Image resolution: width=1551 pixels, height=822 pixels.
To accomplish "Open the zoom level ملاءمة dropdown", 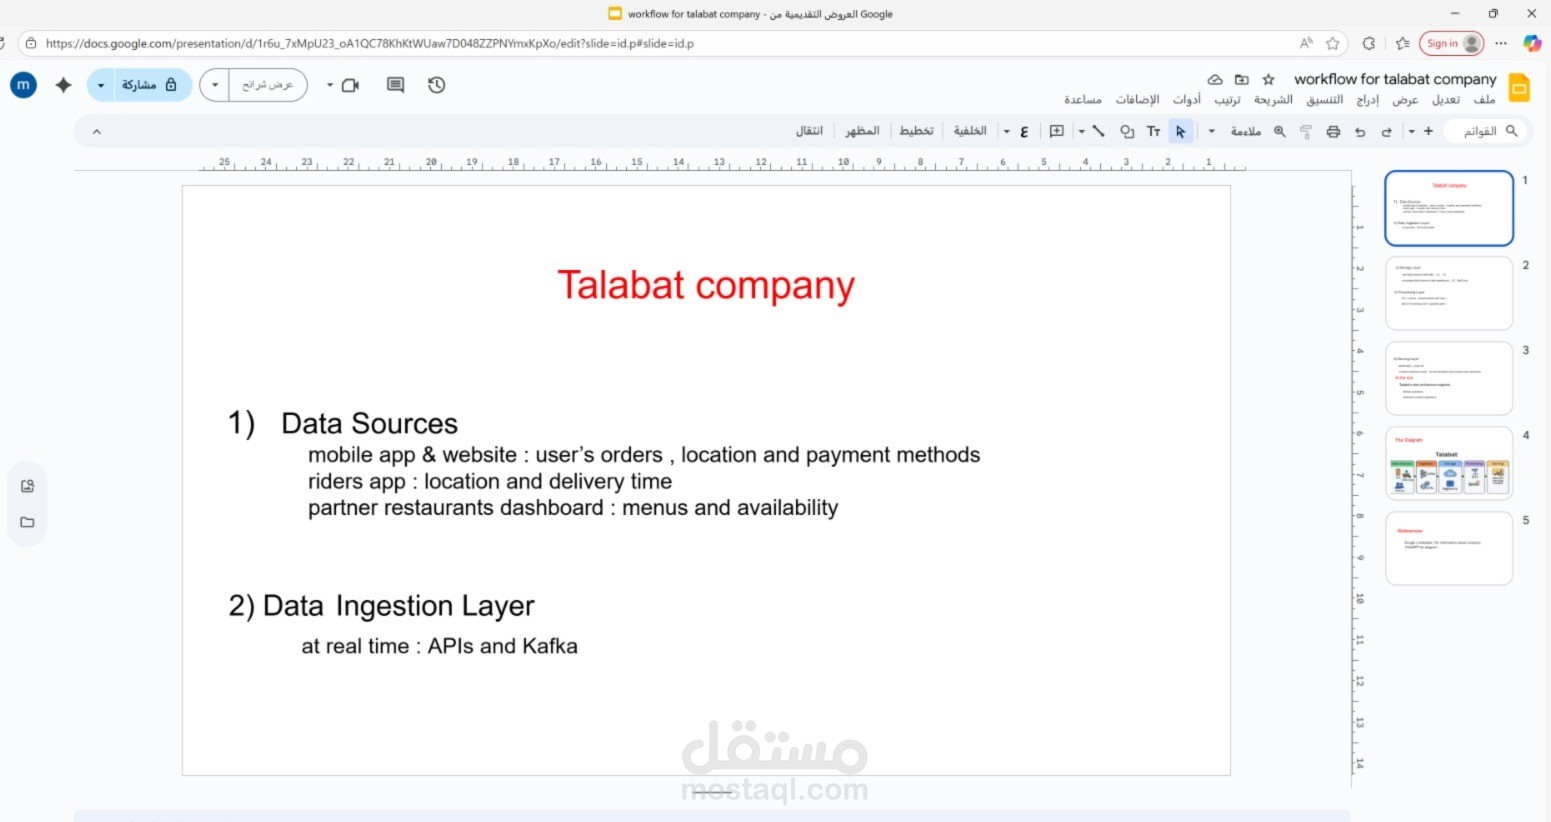I will tap(1238, 131).
